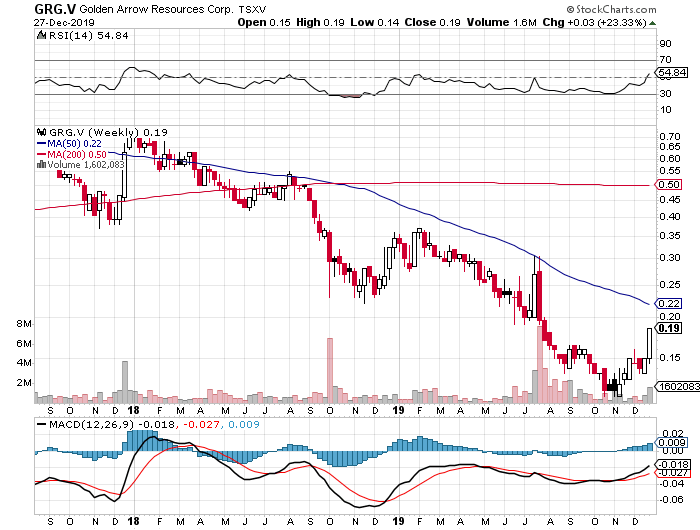Click the RSI 30 oversold axis label
Image resolution: width=700 pixels, height=530 pixels.
point(666,93)
